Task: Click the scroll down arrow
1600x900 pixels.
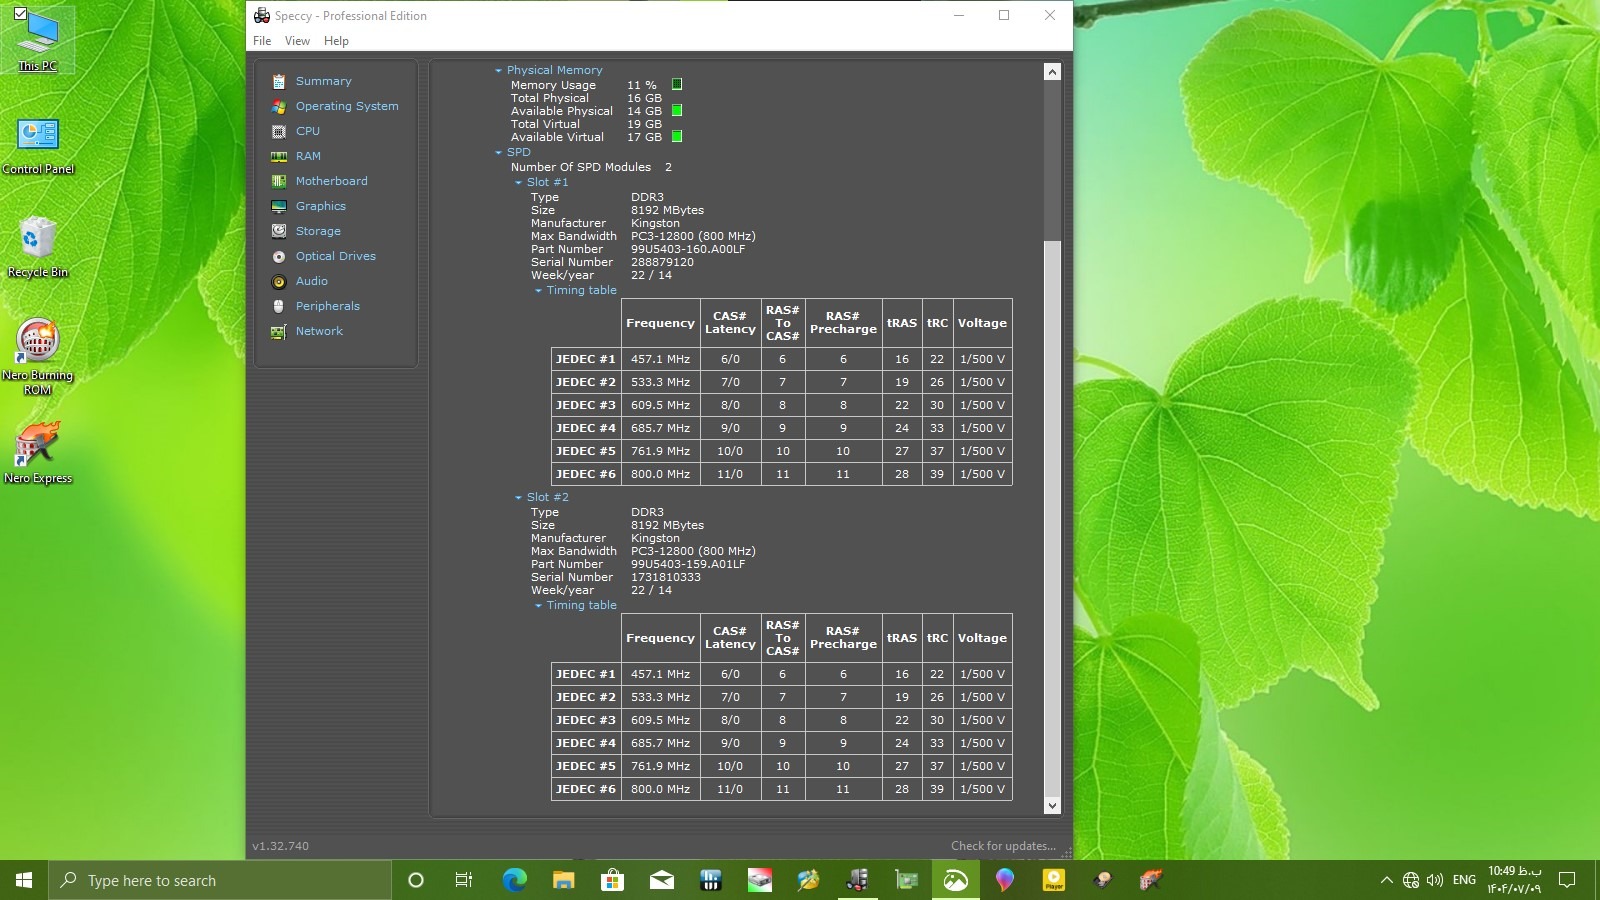Action: pyautogui.click(x=1051, y=805)
